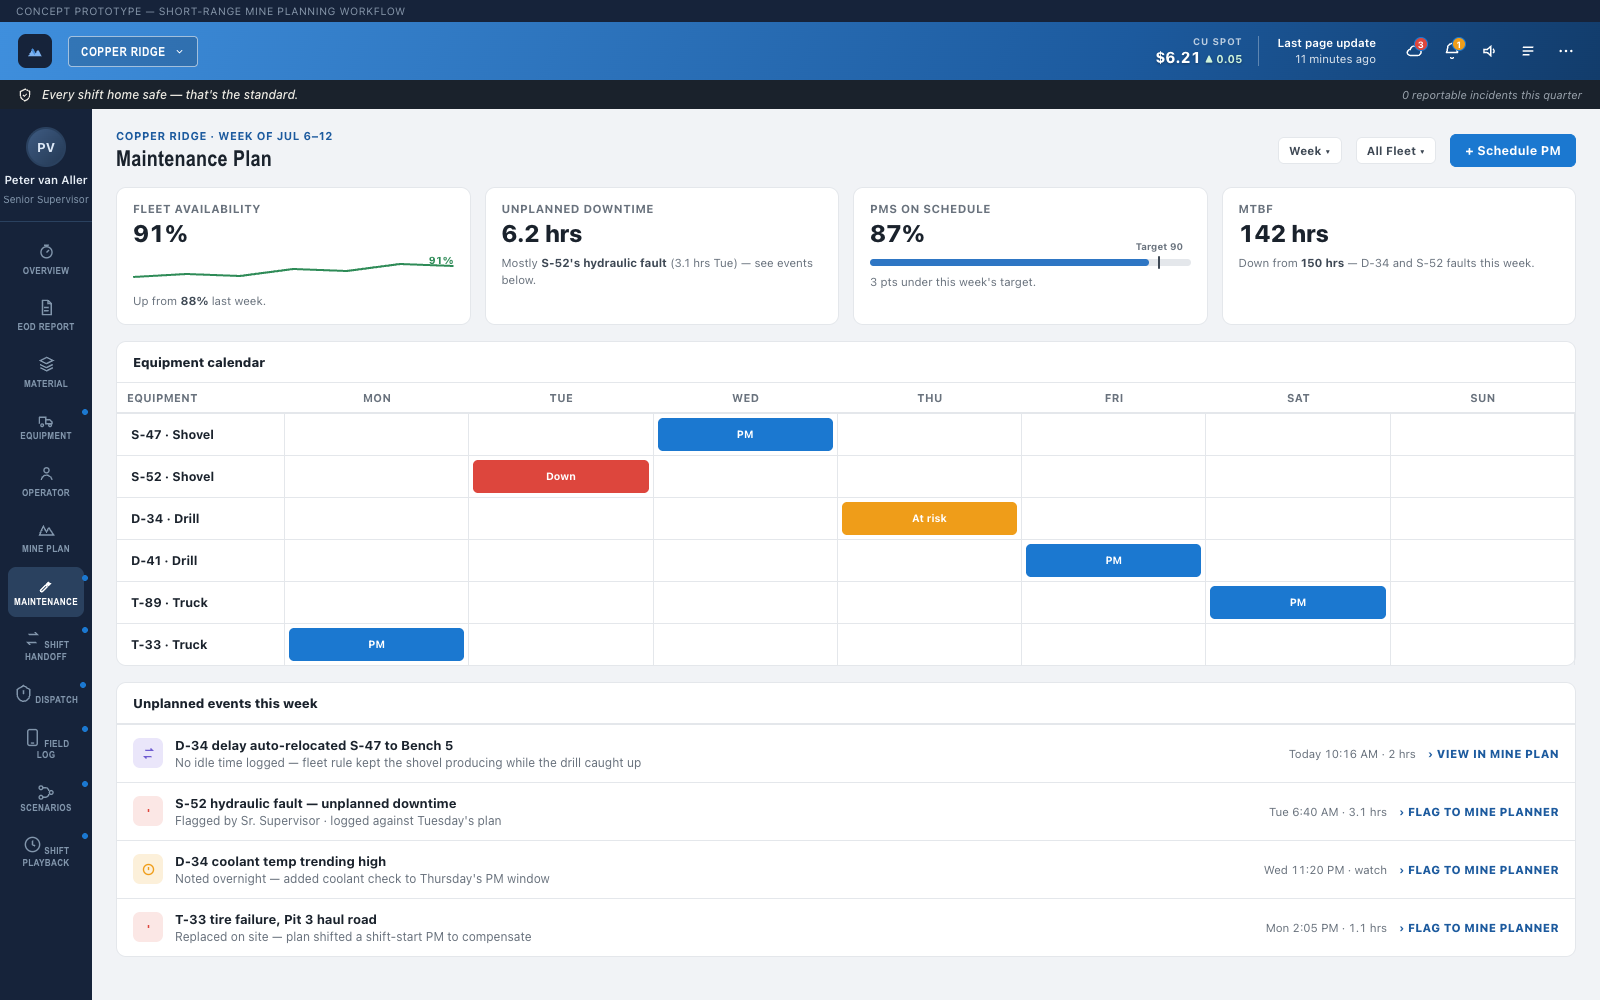The width and height of the screenshot is (1600, 1000).
Task: Select the D-41 Friday PM block
Action: [1113, 560]
